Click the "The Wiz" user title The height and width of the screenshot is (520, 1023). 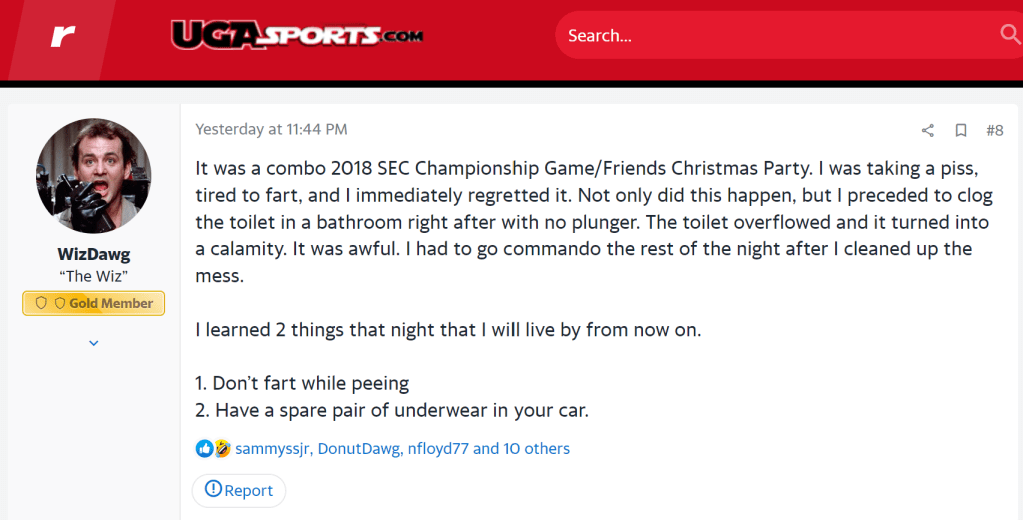click(93, 276)
